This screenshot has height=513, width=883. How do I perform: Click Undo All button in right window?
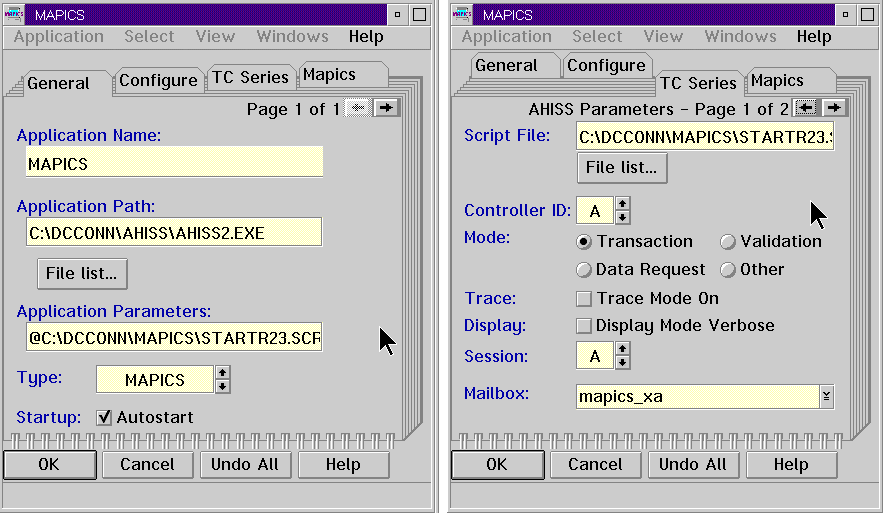tap(693, 465)
